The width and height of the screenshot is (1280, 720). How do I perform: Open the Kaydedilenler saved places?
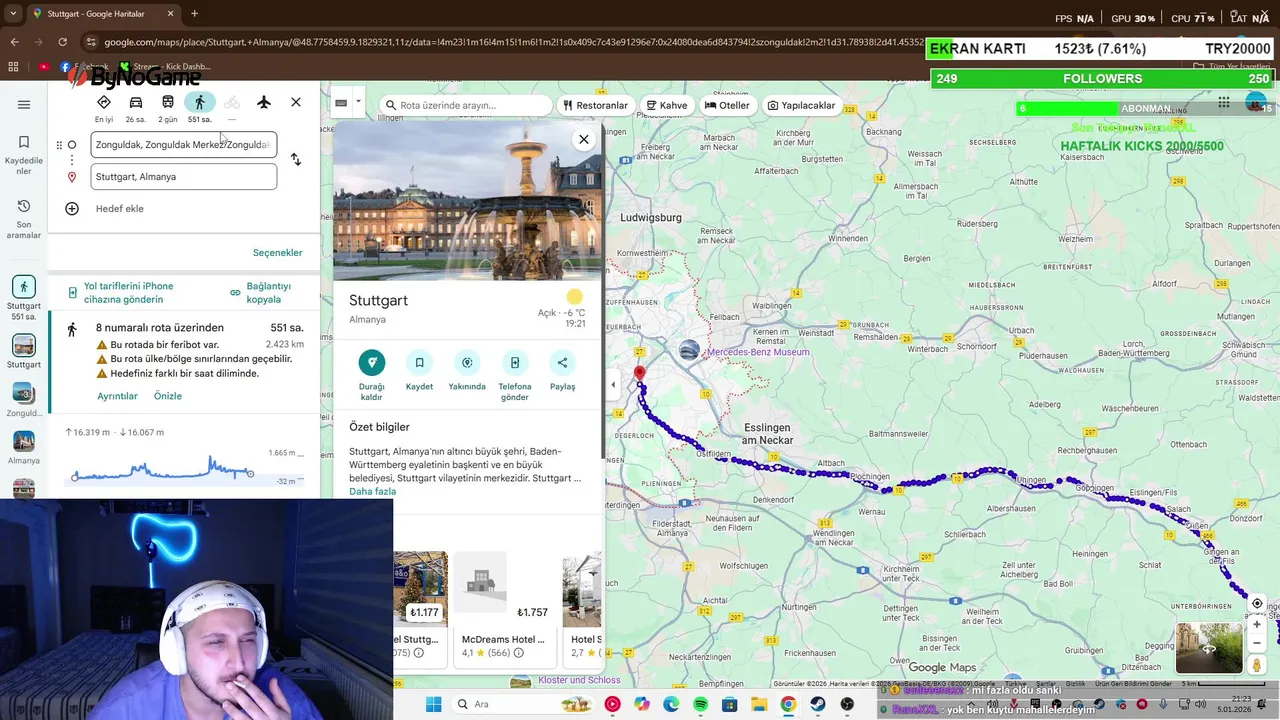coord(24,156)
